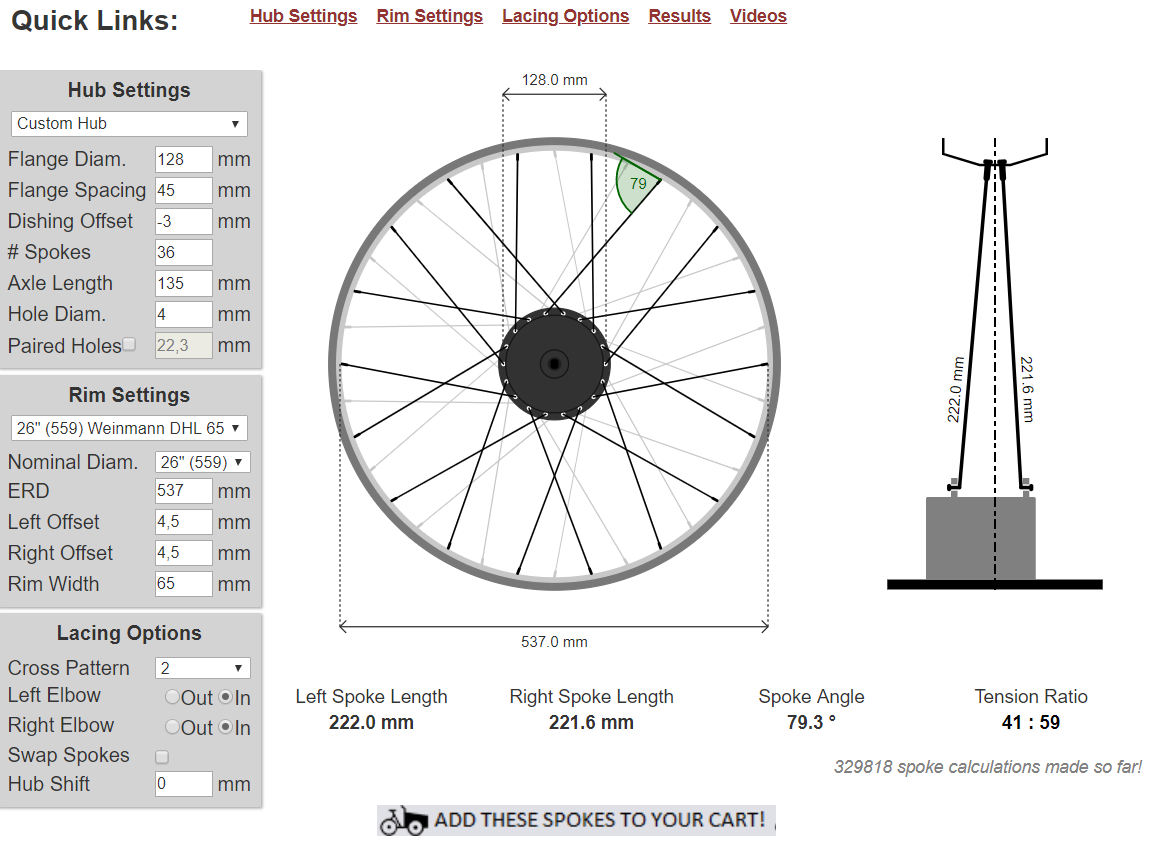The image size is (1163, 857).
Task: Open the Videos quick link
Action: 758,16
